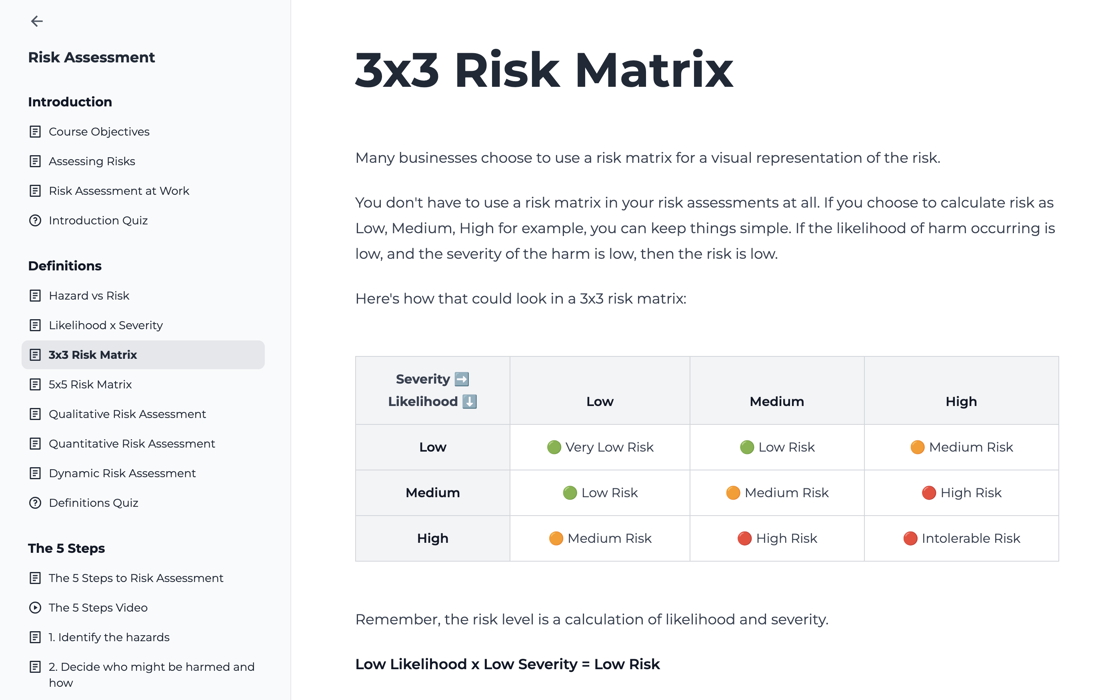The height and width of the screenshot is (700, 1120).
Task: Open the Qualitative Risk Assessment lesson
Action: pos(127,413)
